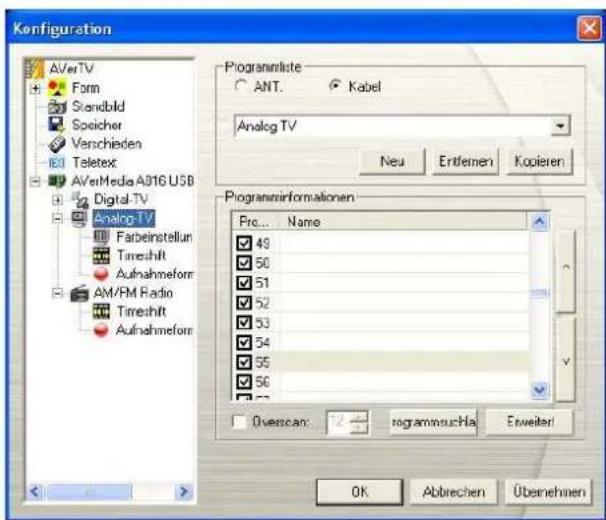
Task: Click the program list scroll-down arrow
Action: (540, 389)
